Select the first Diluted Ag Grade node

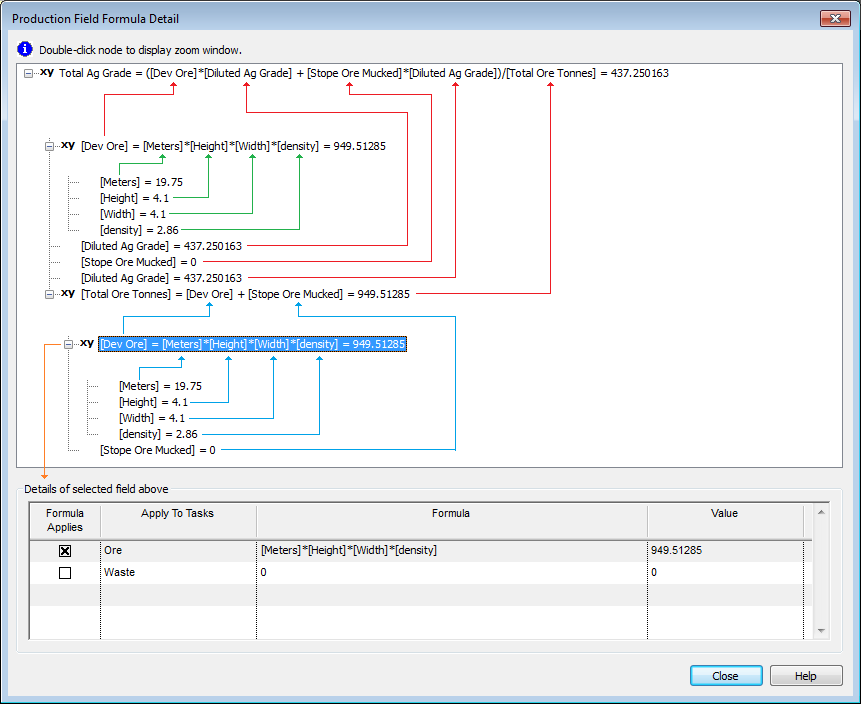pyautogui.click(x=161, y=246)
